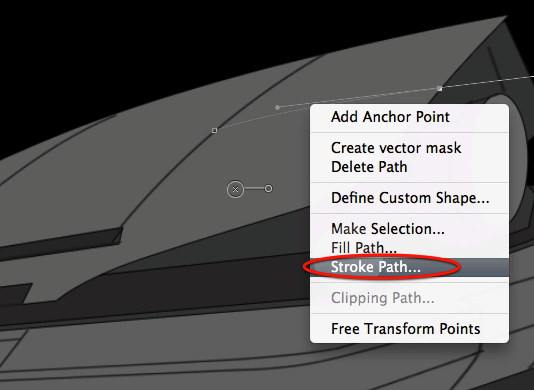Click small hollow circle beside X marker
534x390 pixels.
(x=268, y=188)
